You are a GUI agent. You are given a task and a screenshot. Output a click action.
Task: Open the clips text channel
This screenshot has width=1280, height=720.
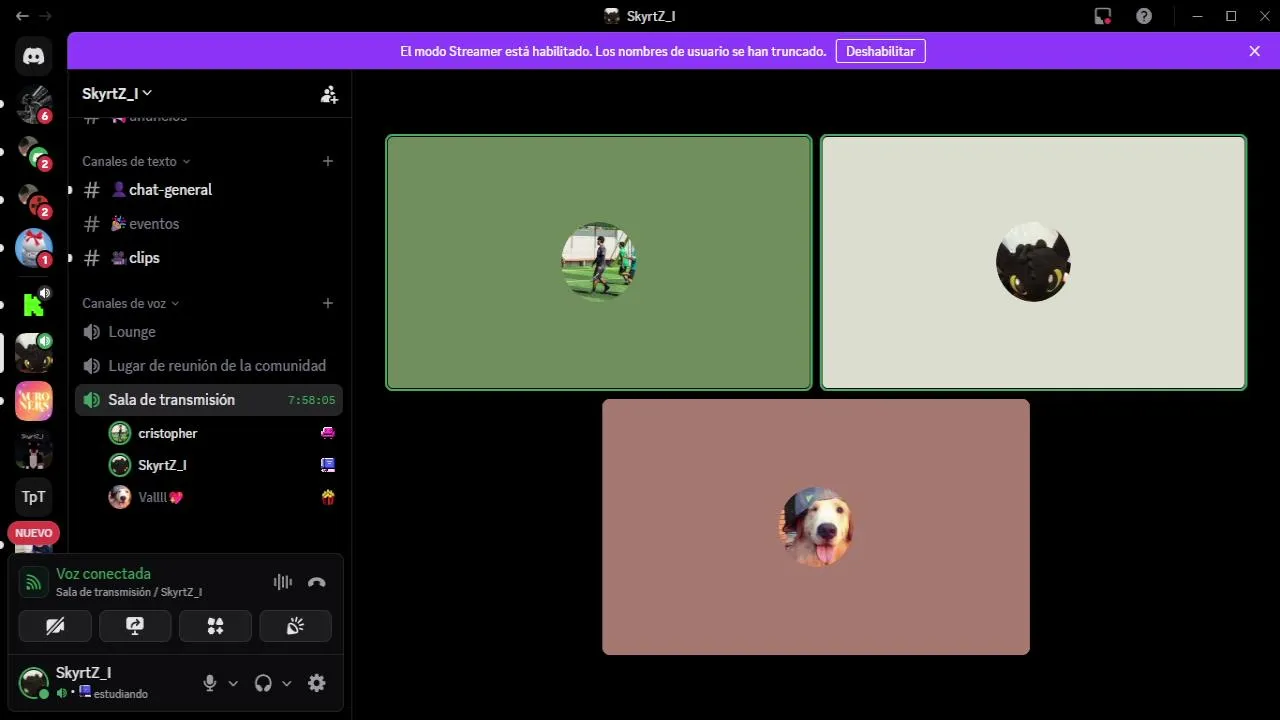coord(209,258)
